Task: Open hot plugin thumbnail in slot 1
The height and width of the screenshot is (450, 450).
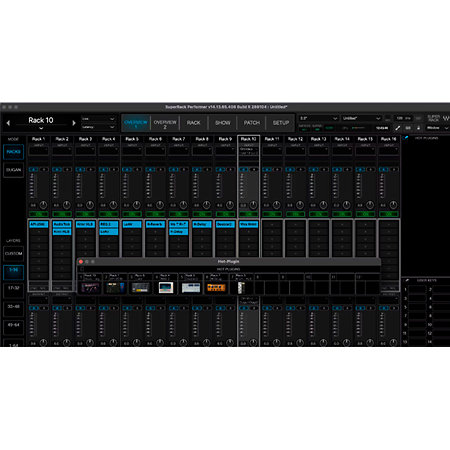Action: (90, 288)
